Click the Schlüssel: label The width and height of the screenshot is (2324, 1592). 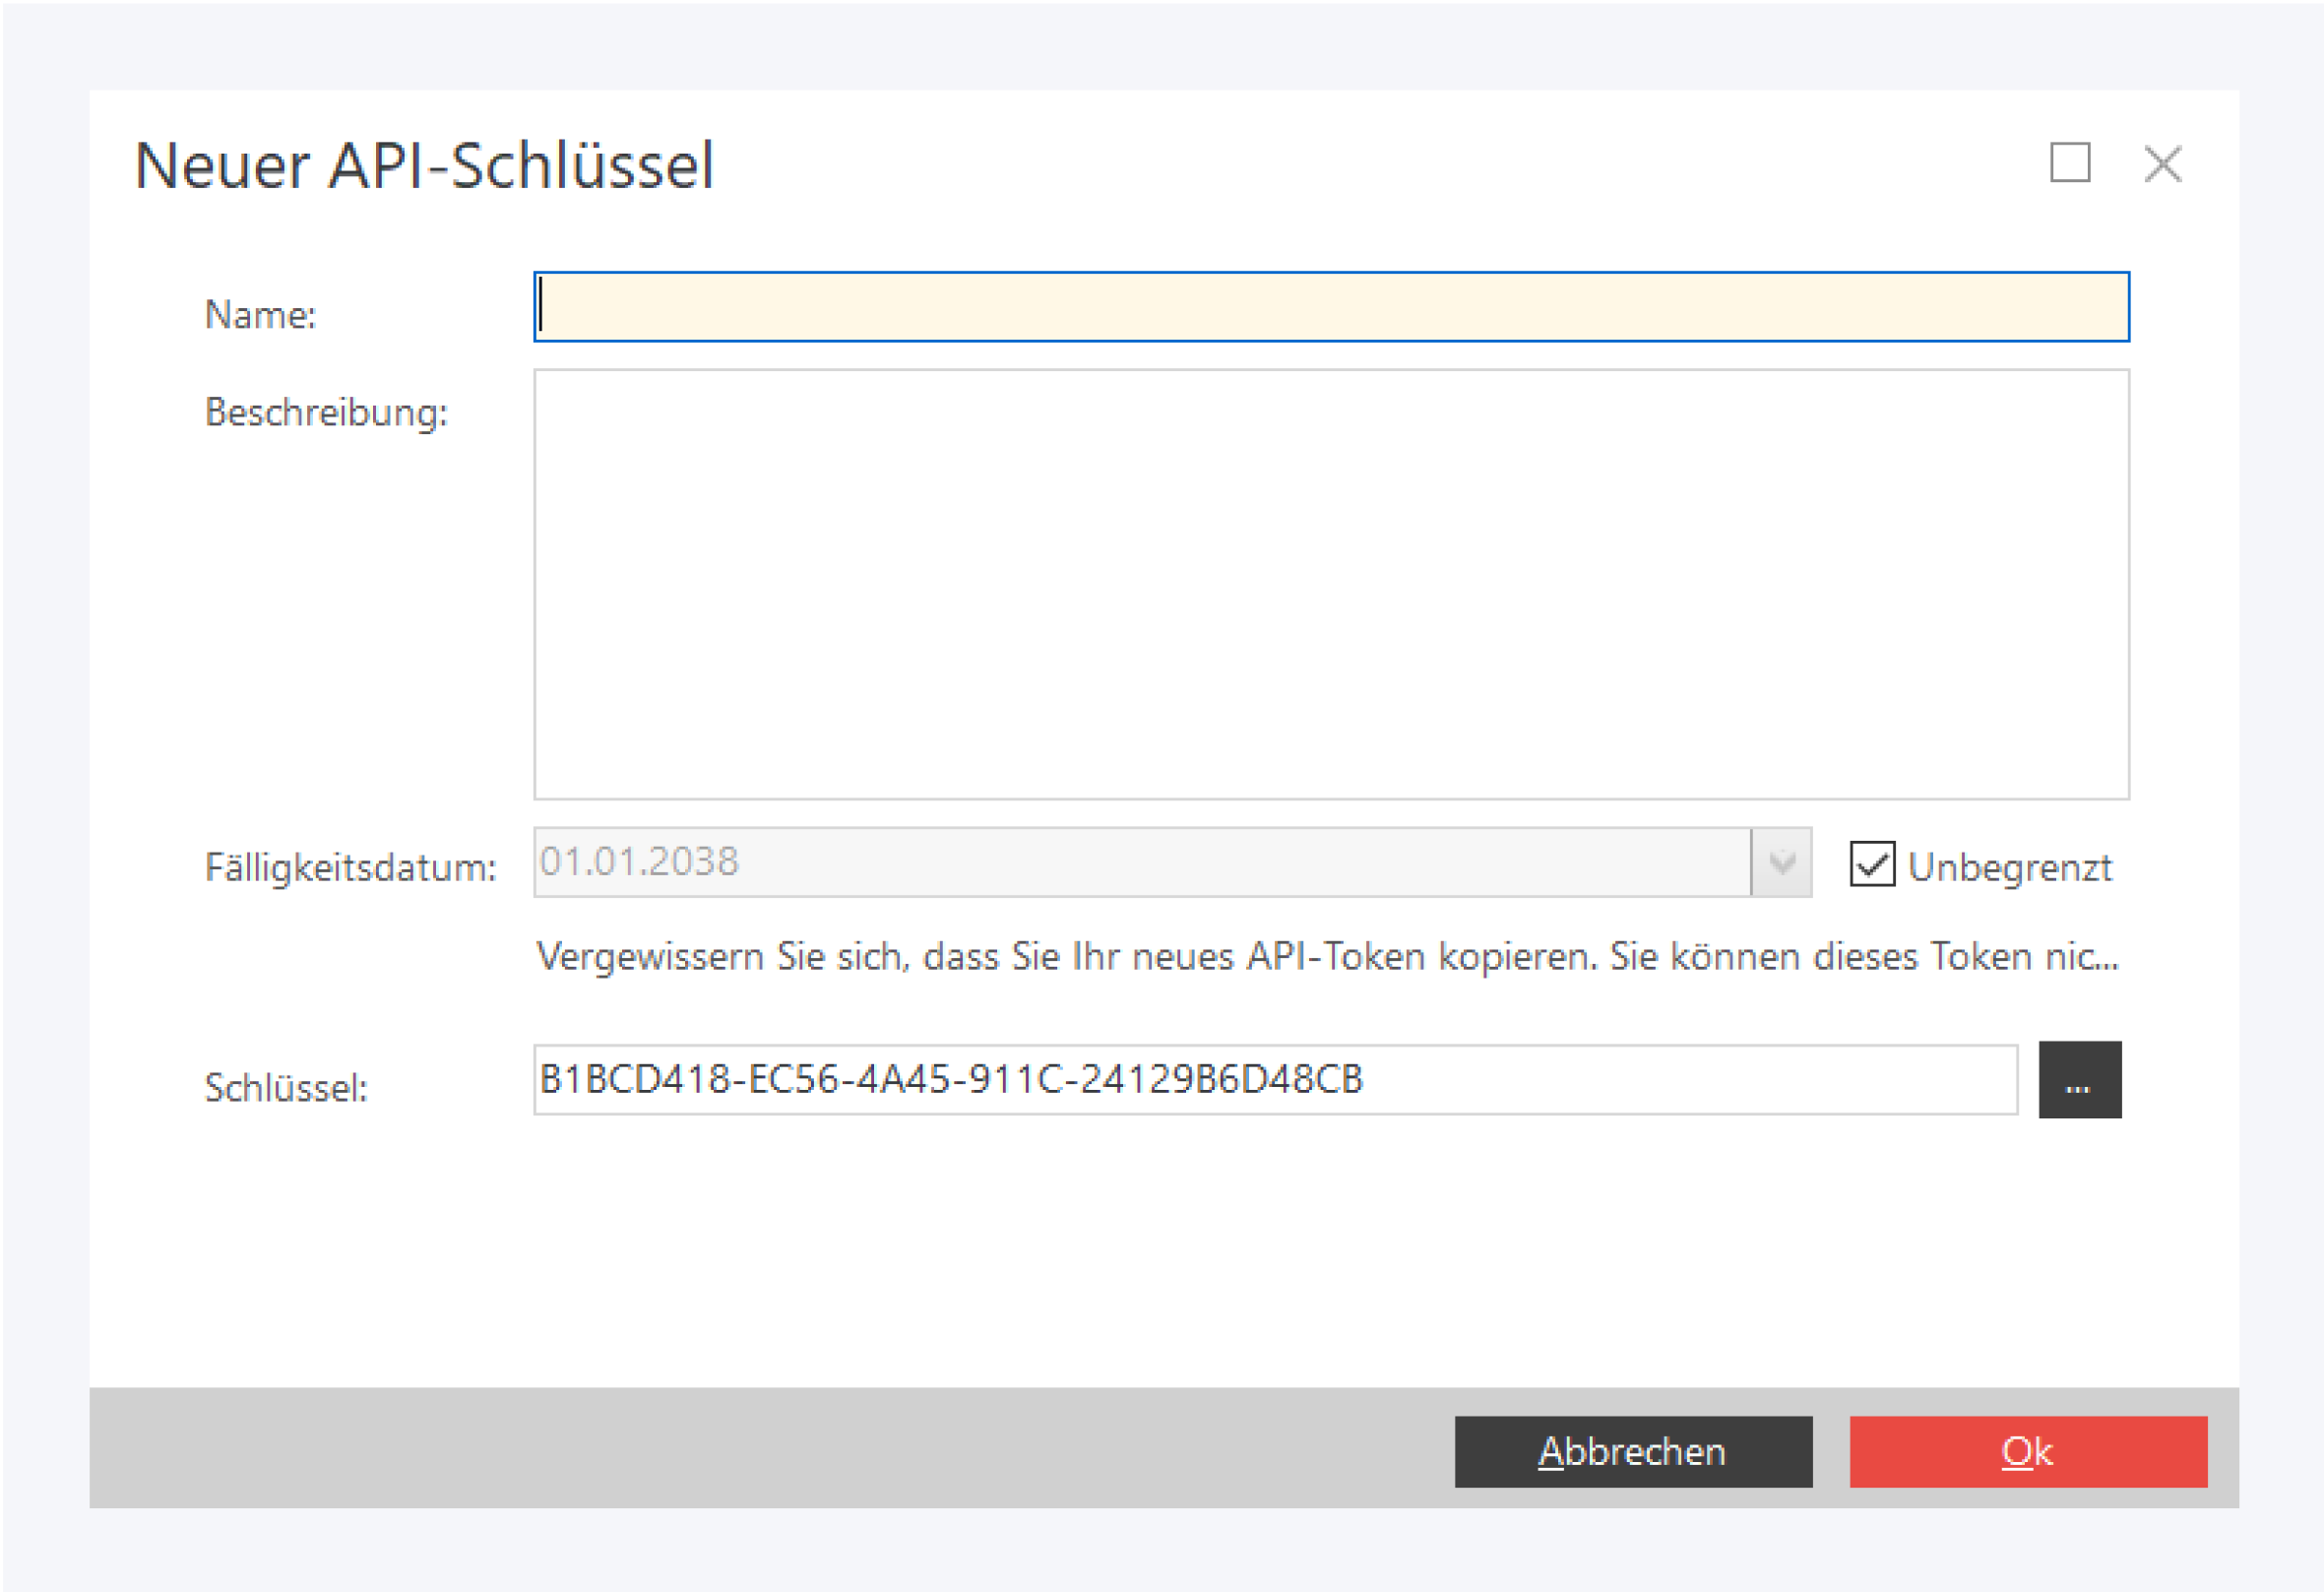pyautogui.click(x=286, y=1088)
